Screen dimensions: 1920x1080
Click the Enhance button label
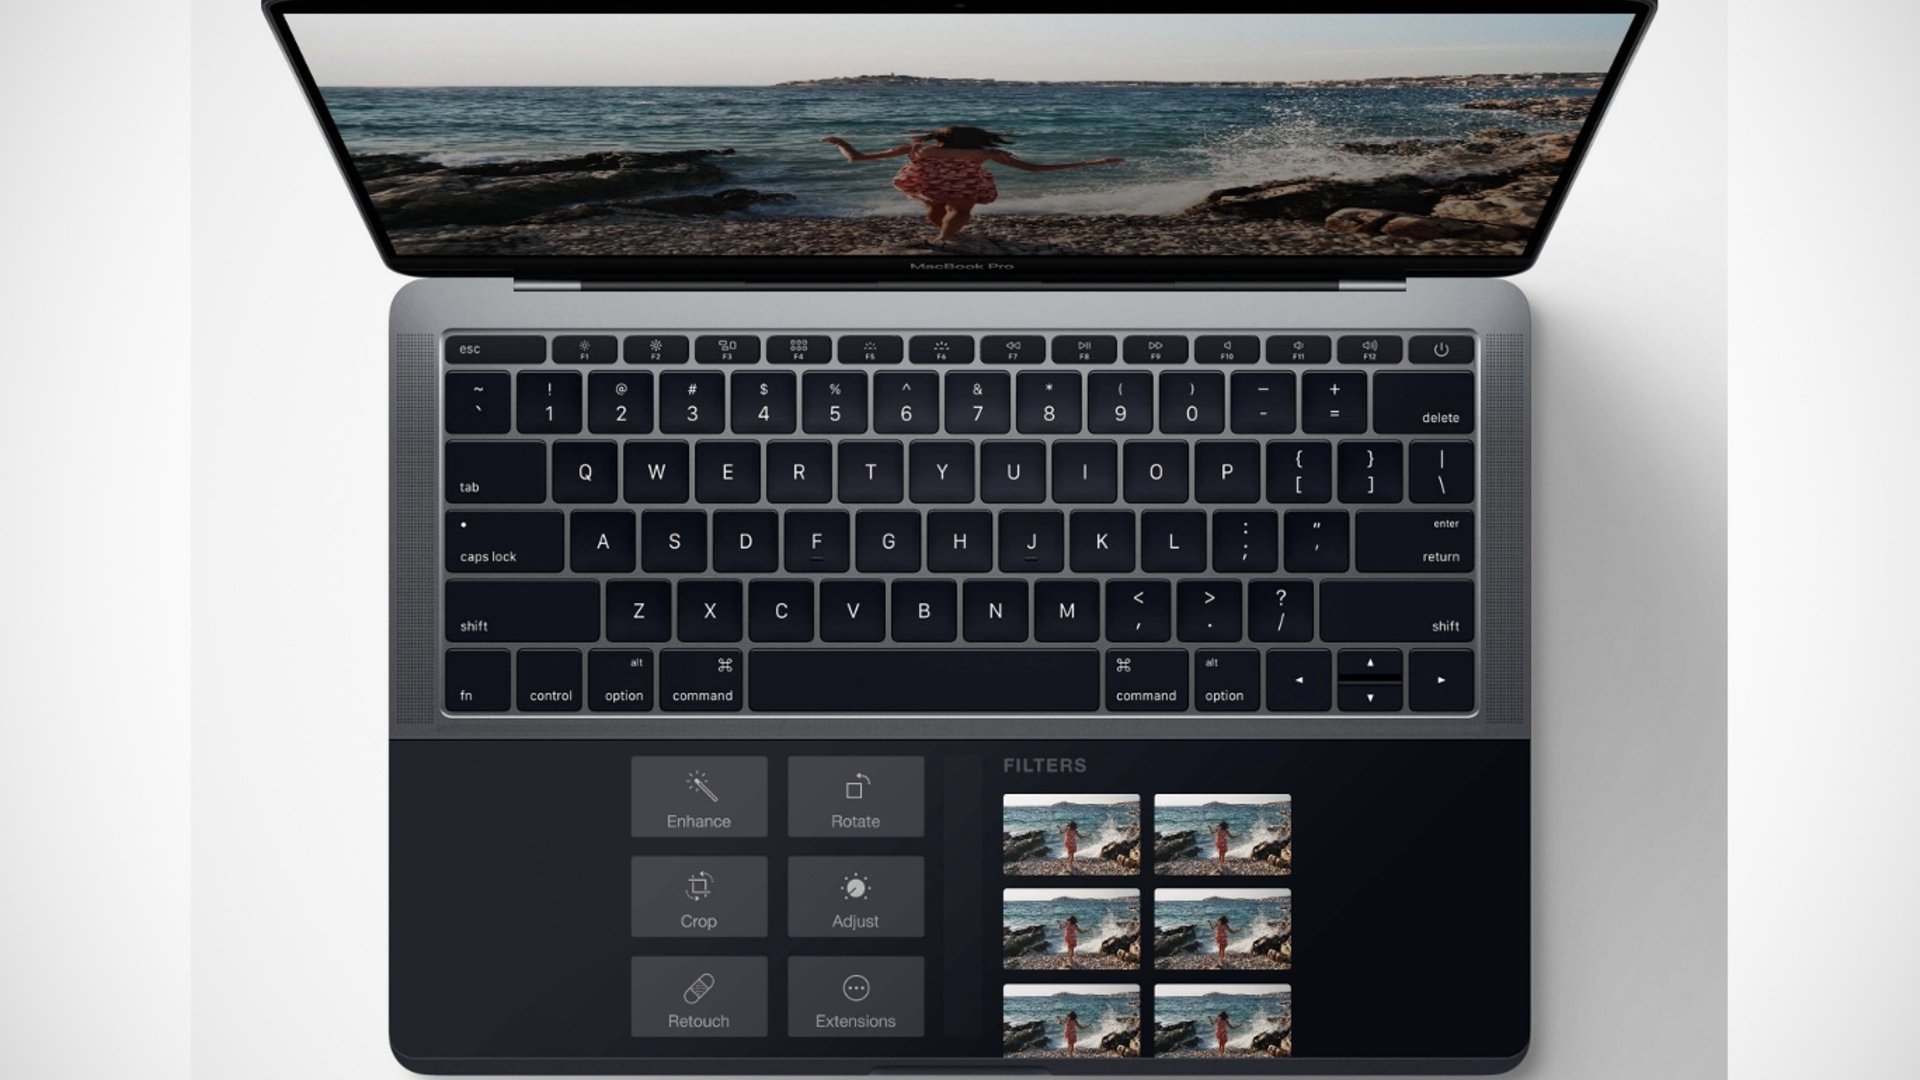[x=698, y=820]
